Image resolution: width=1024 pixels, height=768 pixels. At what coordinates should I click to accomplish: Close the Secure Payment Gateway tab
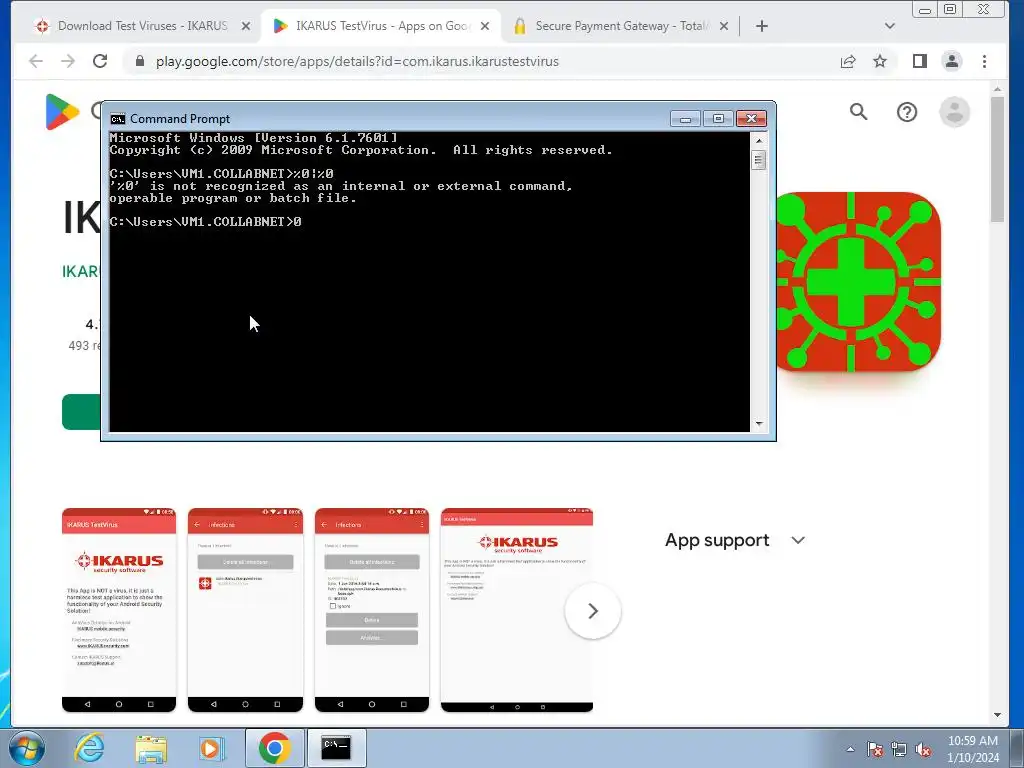tap(724, 26)
